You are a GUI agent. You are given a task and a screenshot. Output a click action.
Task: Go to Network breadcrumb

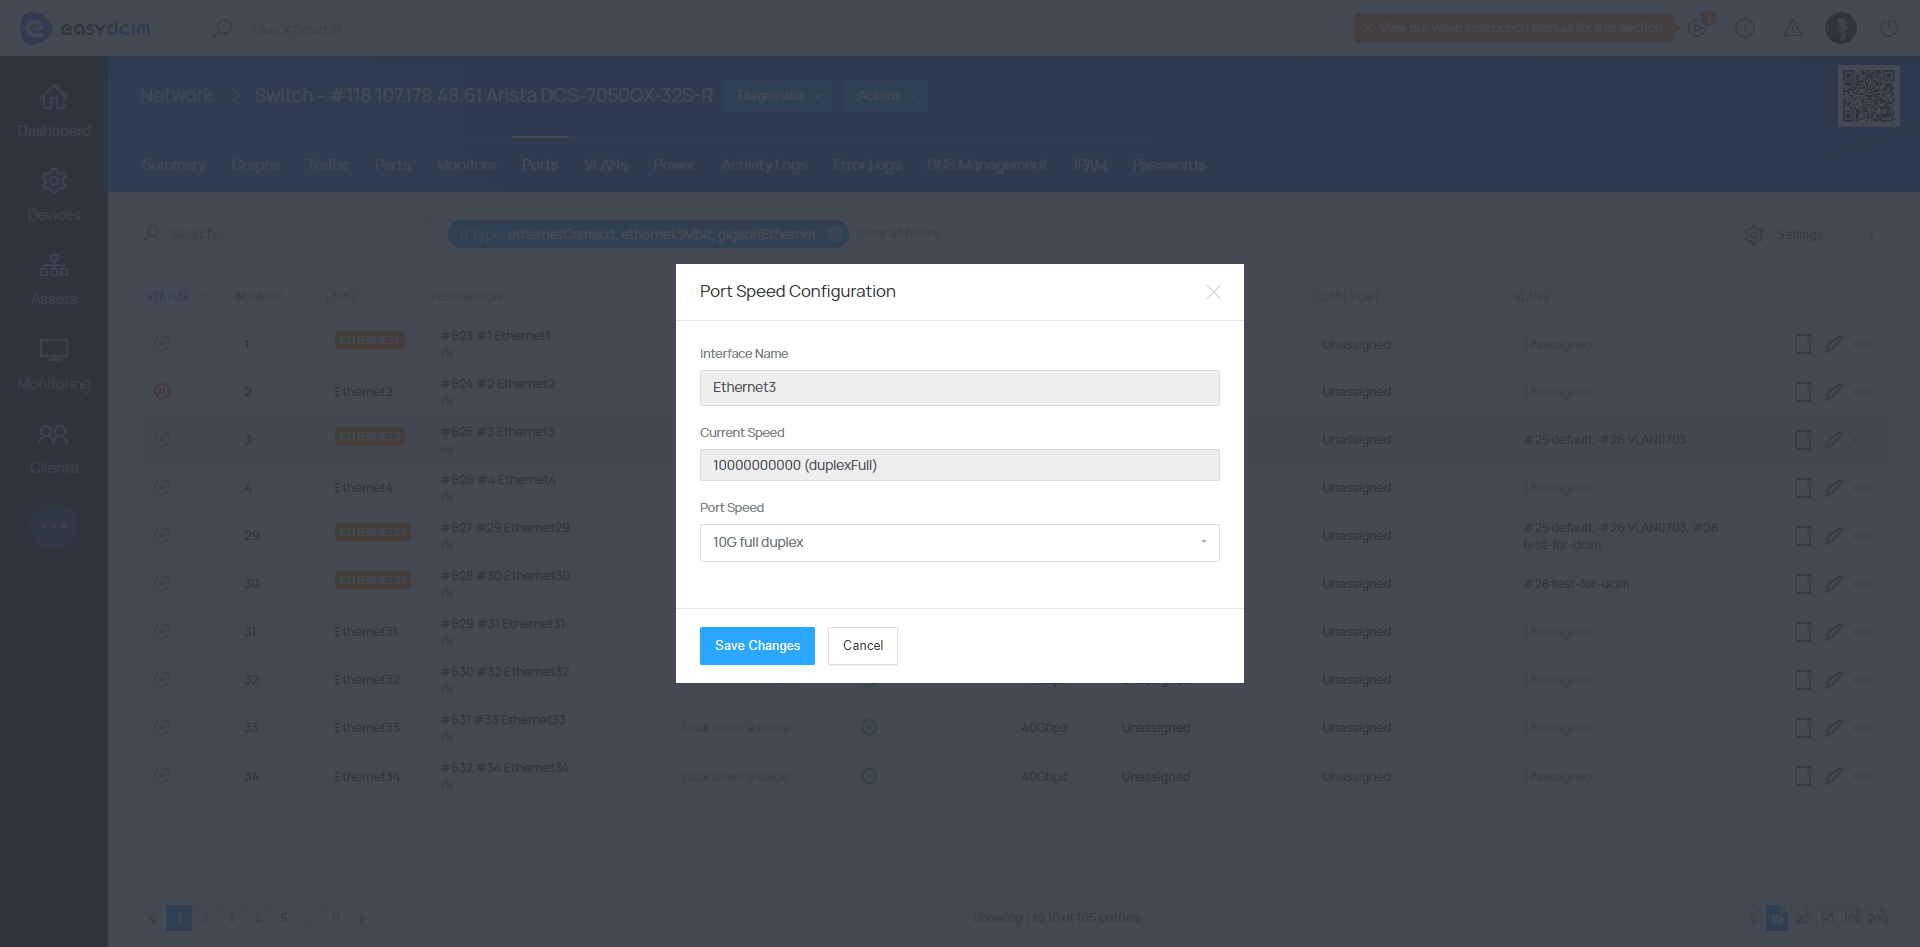coord(176,96)
